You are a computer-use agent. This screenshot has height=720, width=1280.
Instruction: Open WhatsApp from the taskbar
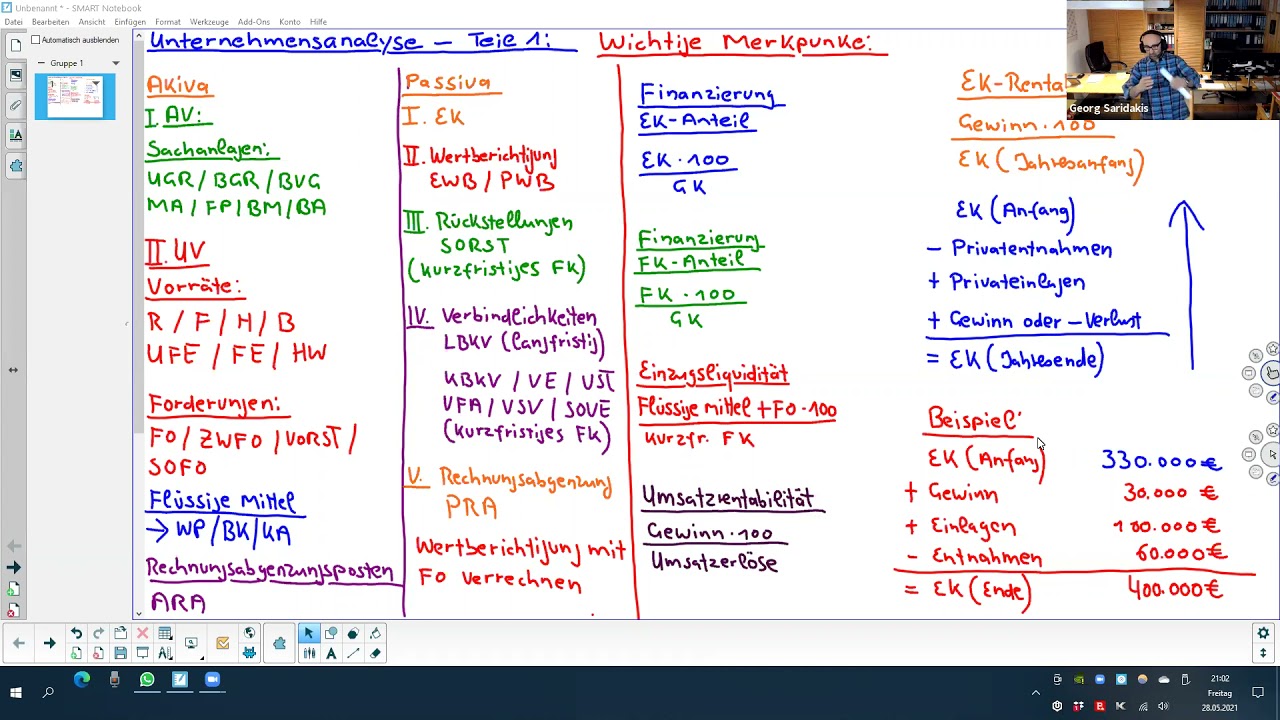147,681
